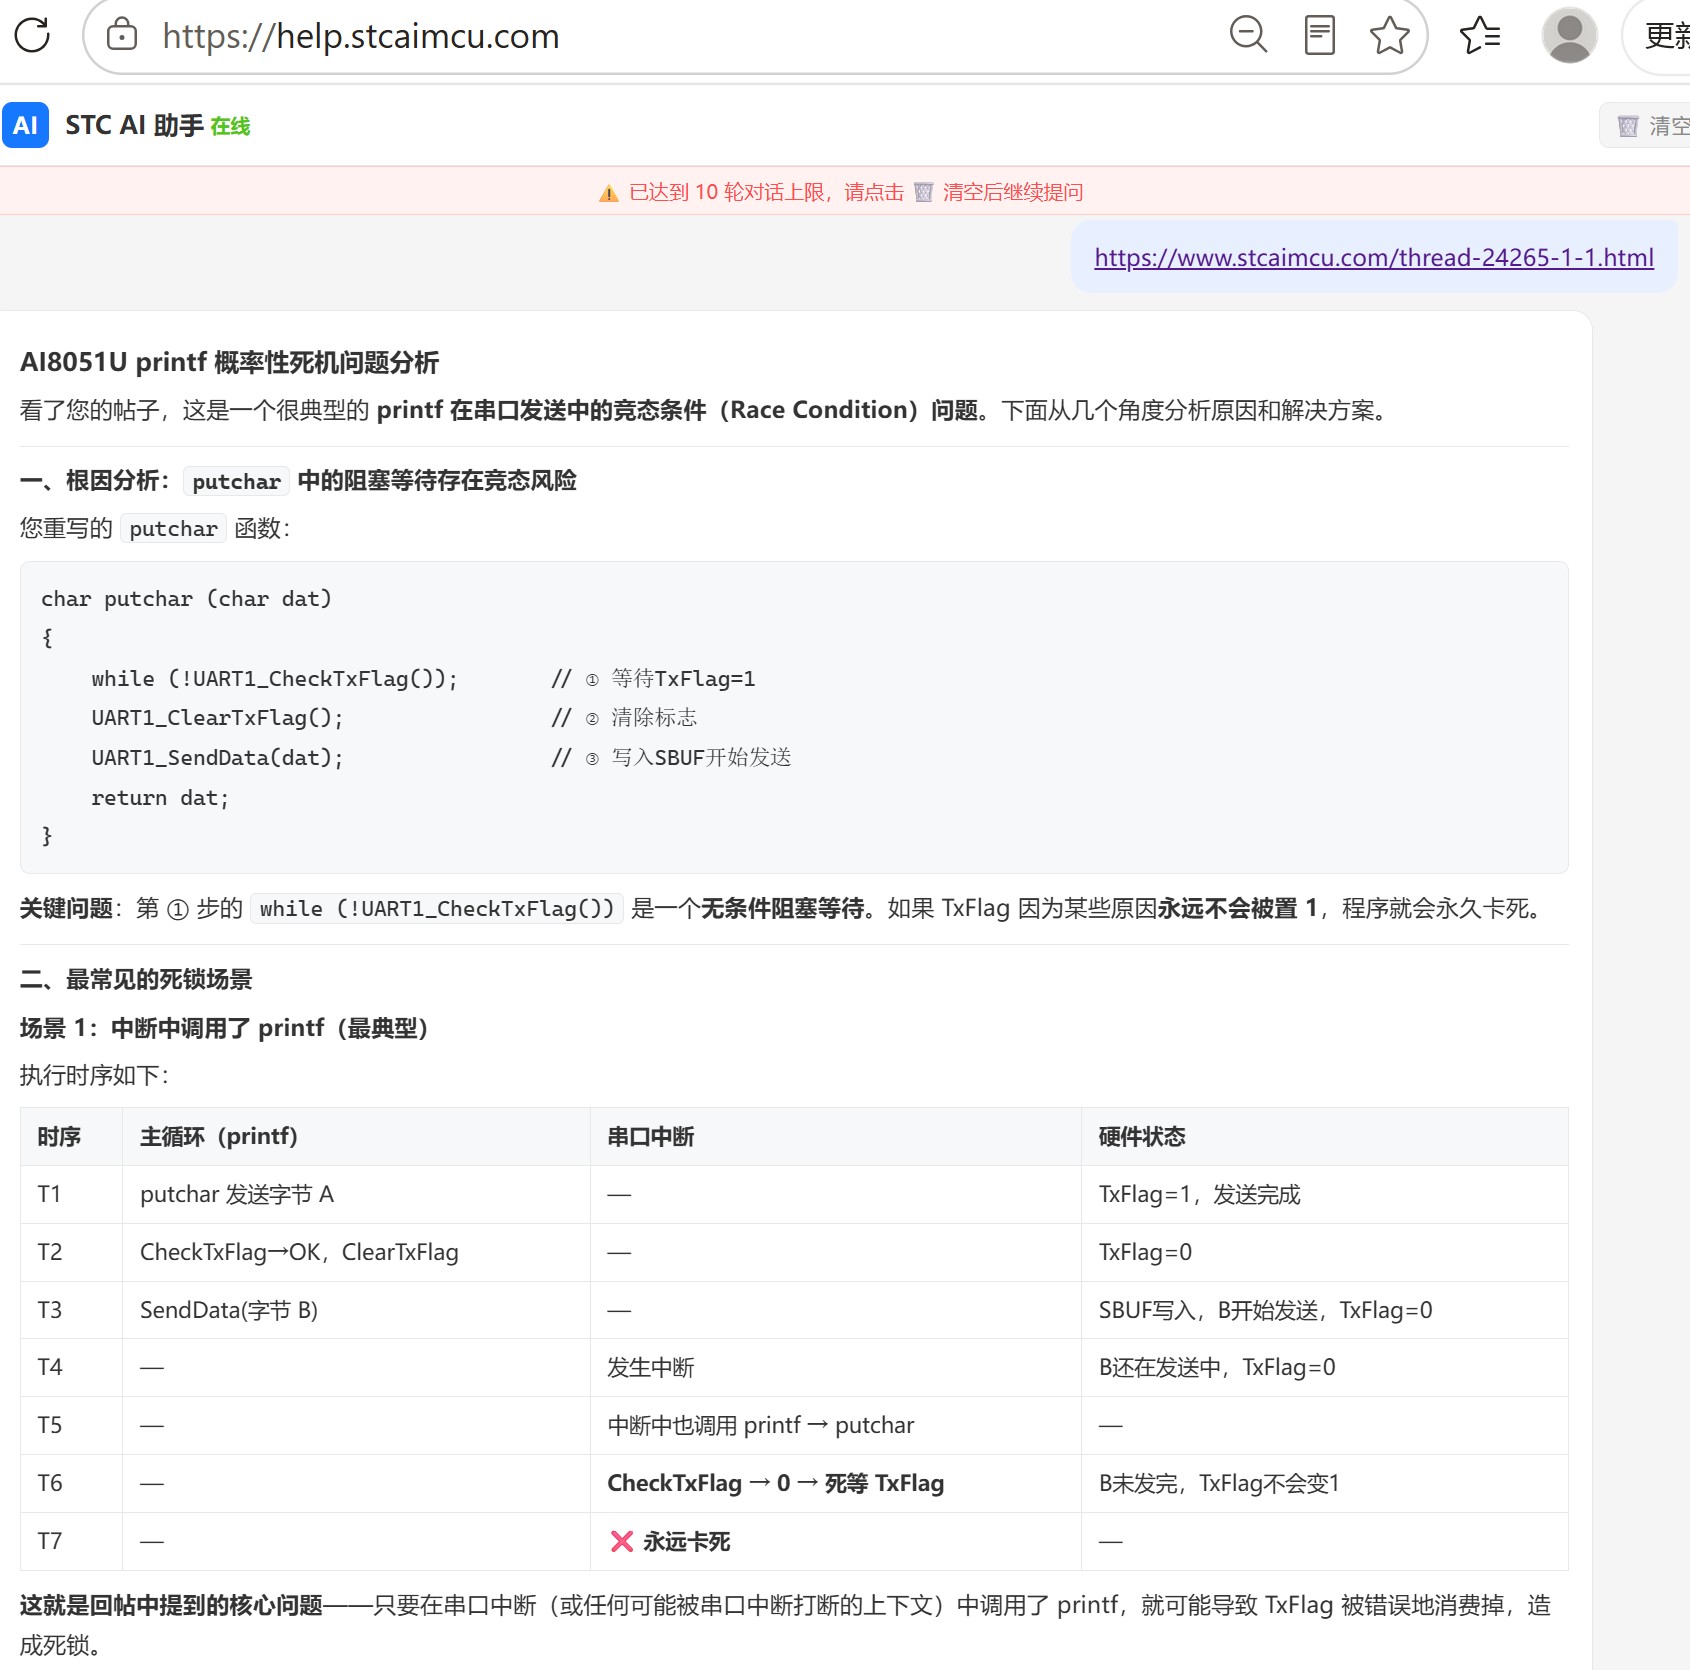Click the blue AI logo badge
Image resolution: width=1690 pixels, height=1670 pixels.
(26, 125)
